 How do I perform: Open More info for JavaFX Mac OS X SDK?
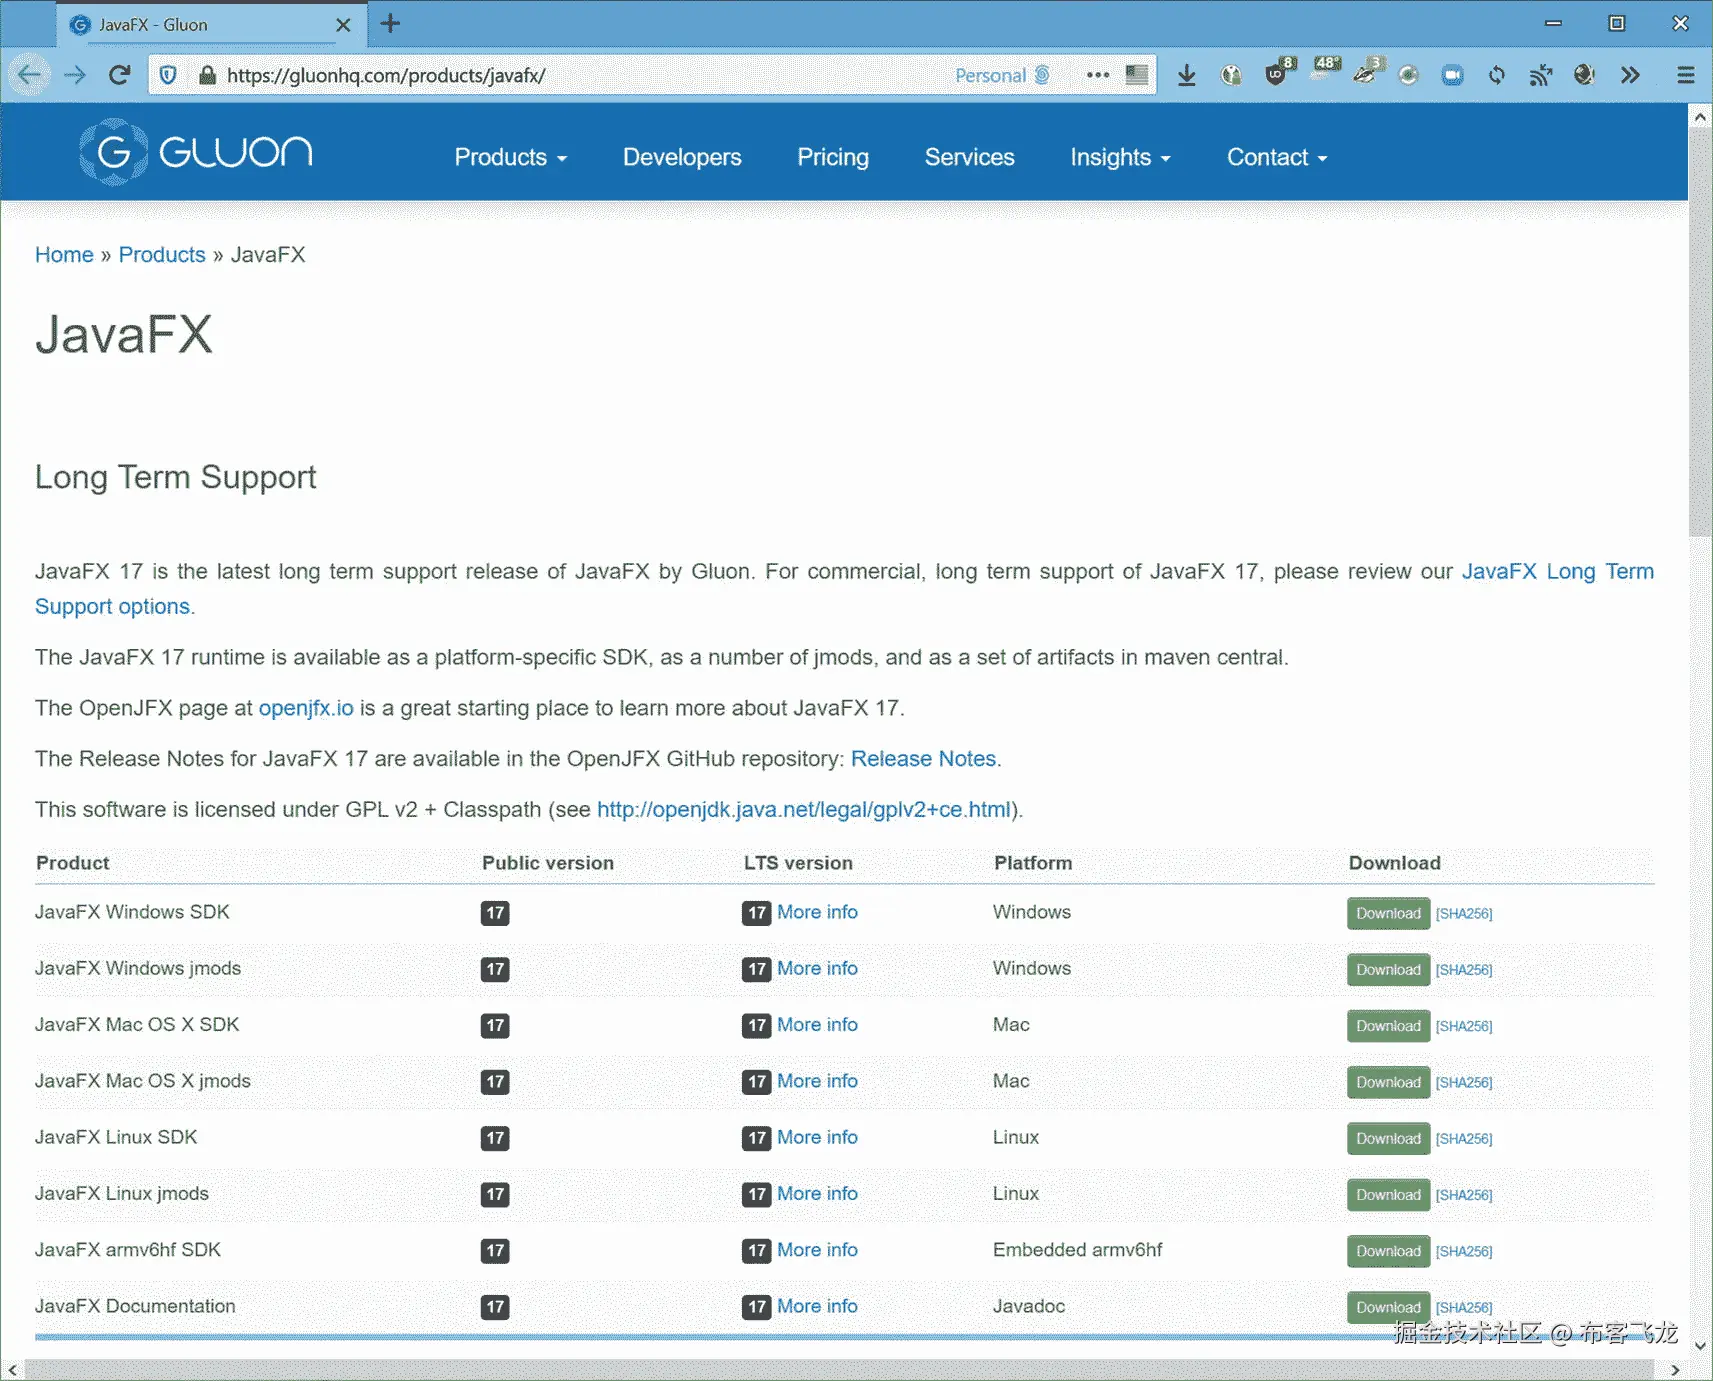[x=817, y=1025]
